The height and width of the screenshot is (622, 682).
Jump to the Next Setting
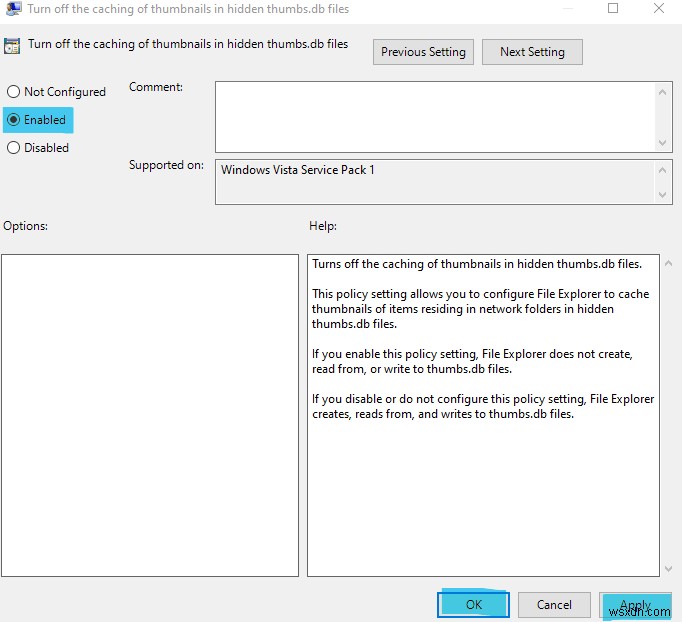532,52
